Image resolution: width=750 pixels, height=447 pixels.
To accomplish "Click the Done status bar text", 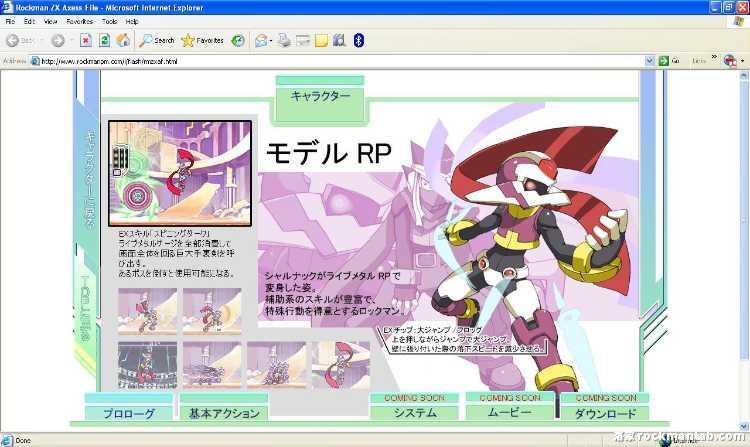I will pyautogui.click(x=23, y=440).
